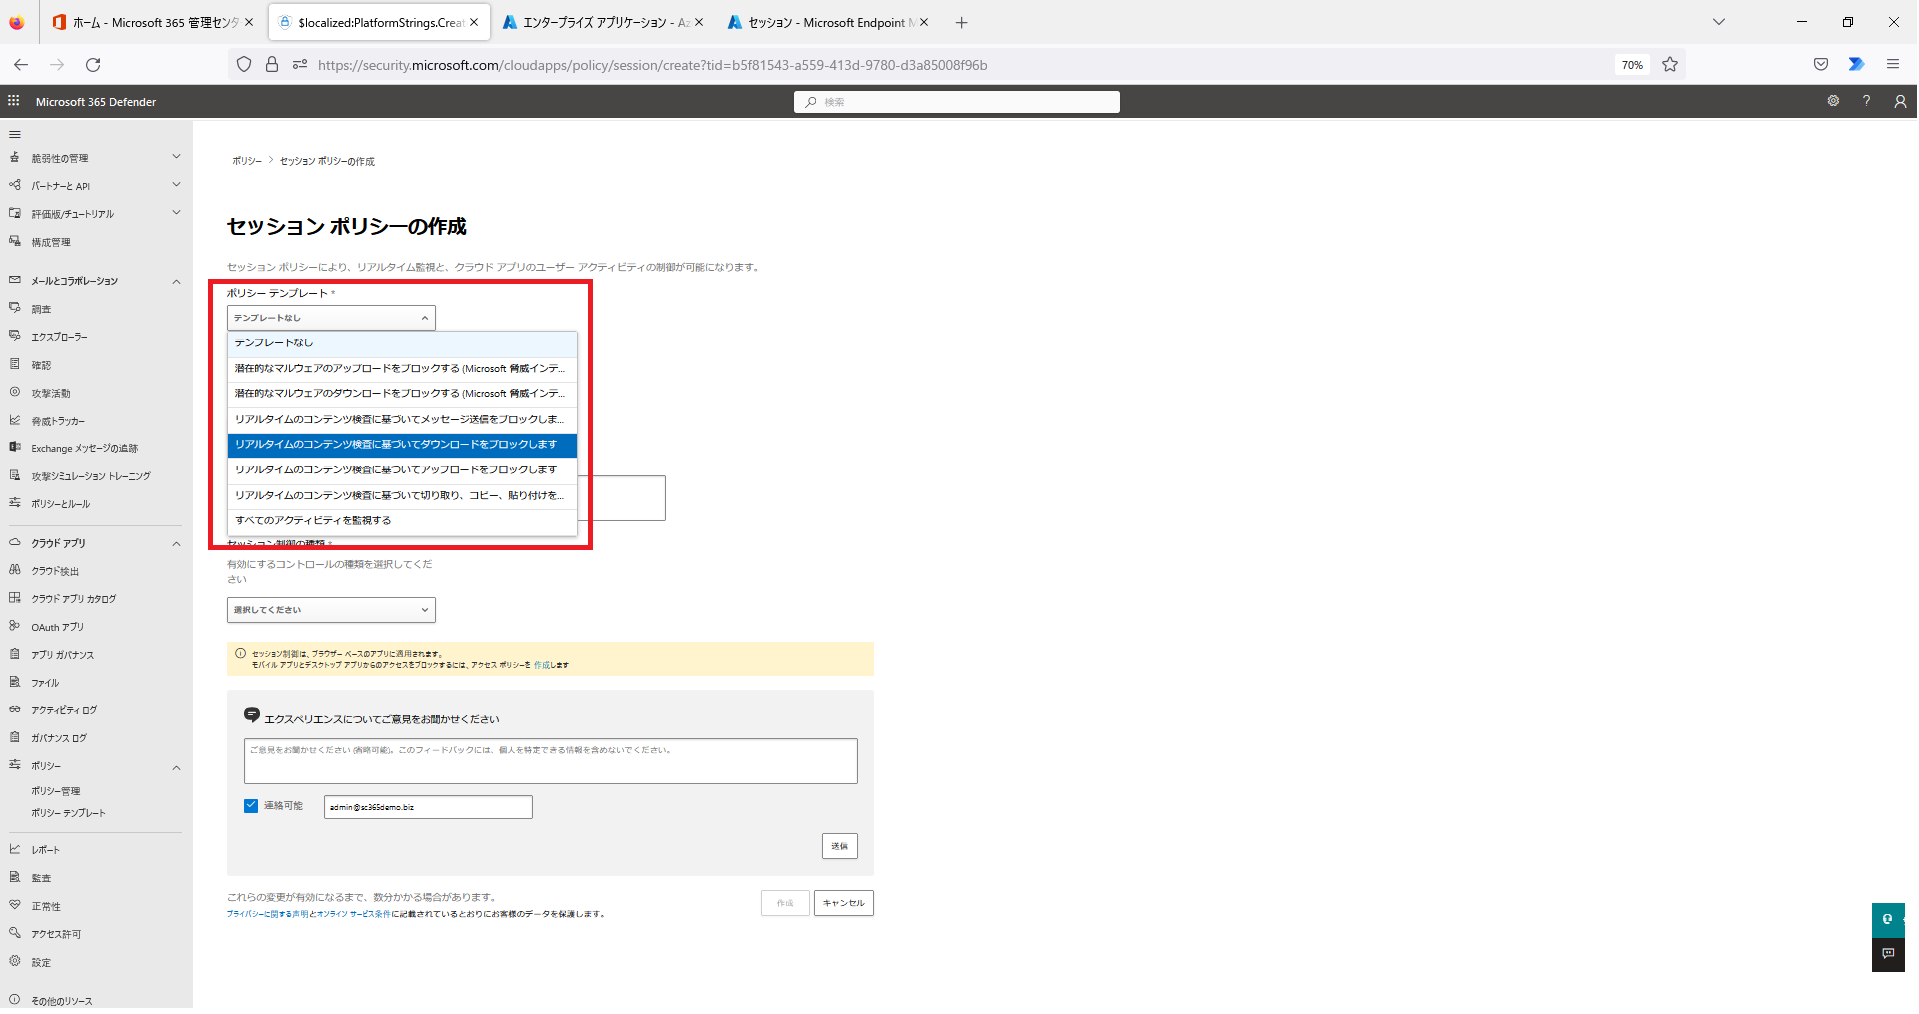Image resolution: width=1919 pixels, height=1014 pixels.
Task: Click the キャンセル button
Action: [x=843, y=903]
